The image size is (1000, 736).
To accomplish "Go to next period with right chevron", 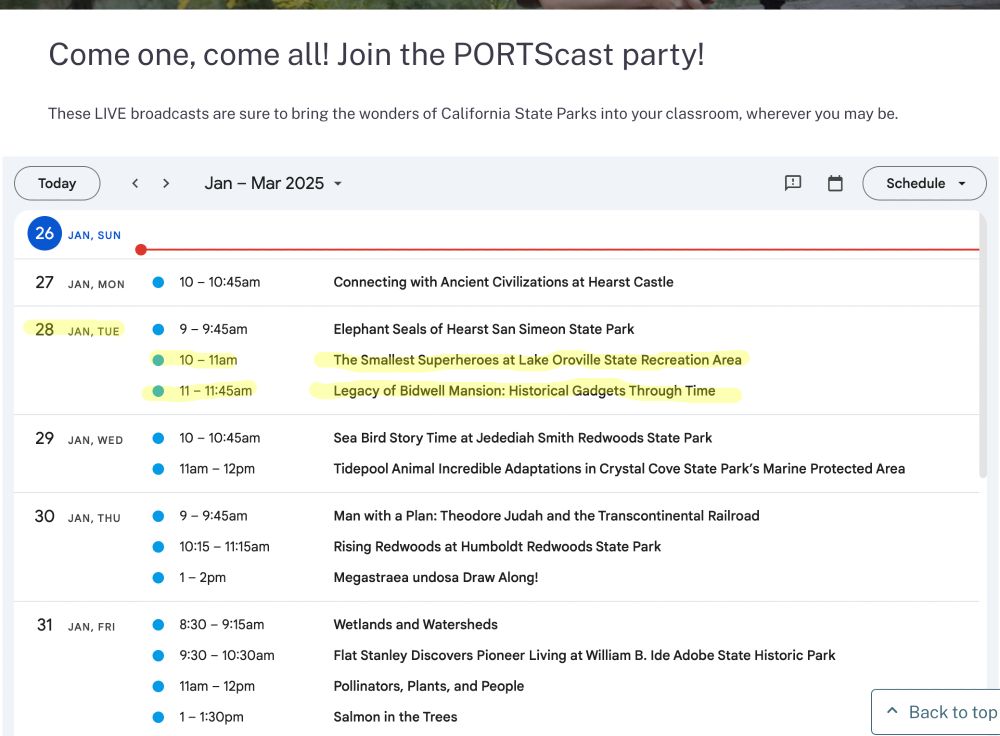I will coord(166,184).
